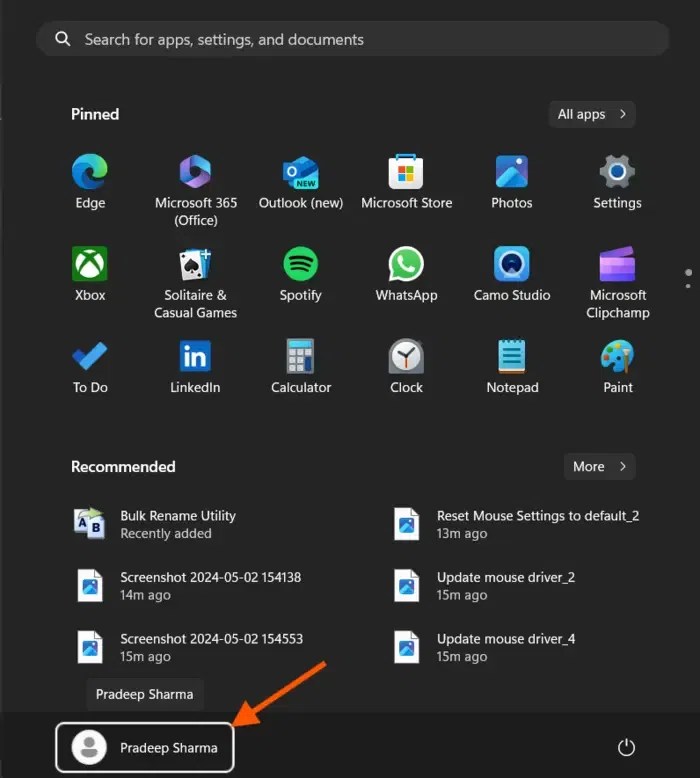The width and height of the screenshot is (700, 778).
Task: Launch Notepad
Action: click(511, 366)
